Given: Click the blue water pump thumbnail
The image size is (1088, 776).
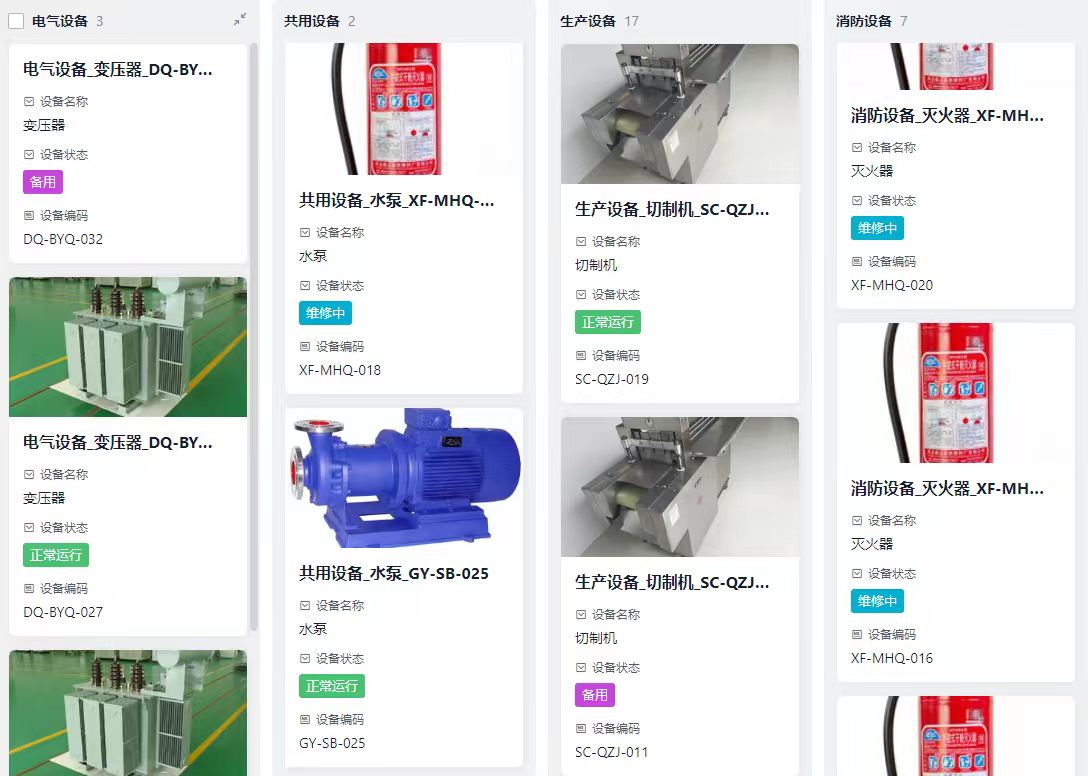Looking at the screenshot, I should tap(404, 478).
